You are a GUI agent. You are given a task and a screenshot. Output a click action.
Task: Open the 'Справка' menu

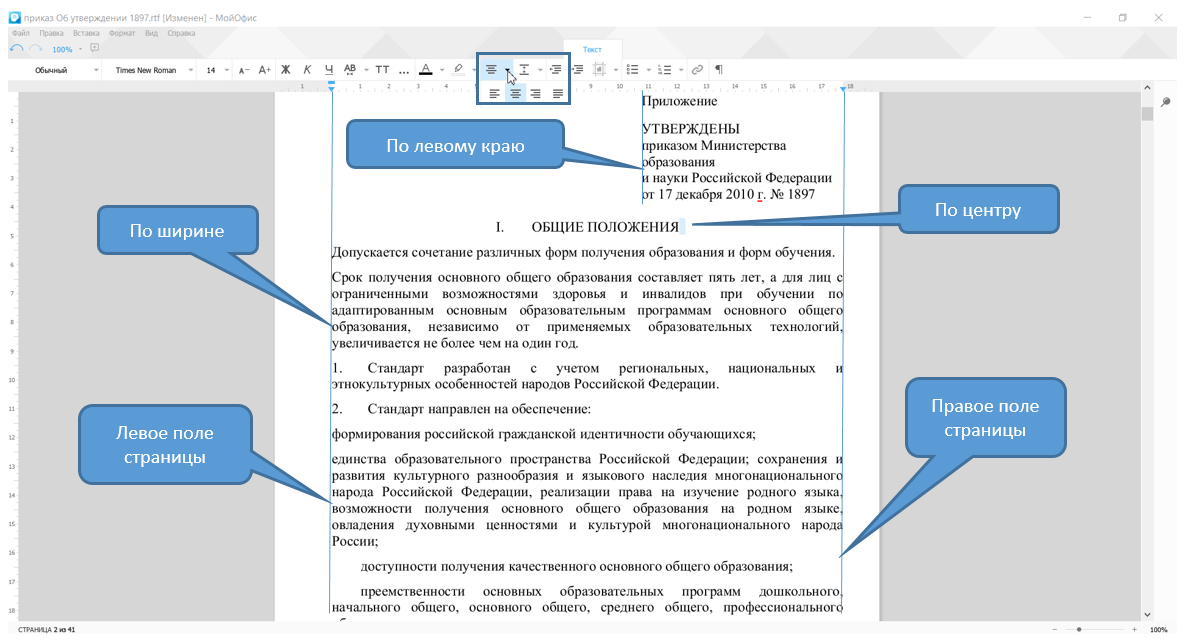coord(181,33)
